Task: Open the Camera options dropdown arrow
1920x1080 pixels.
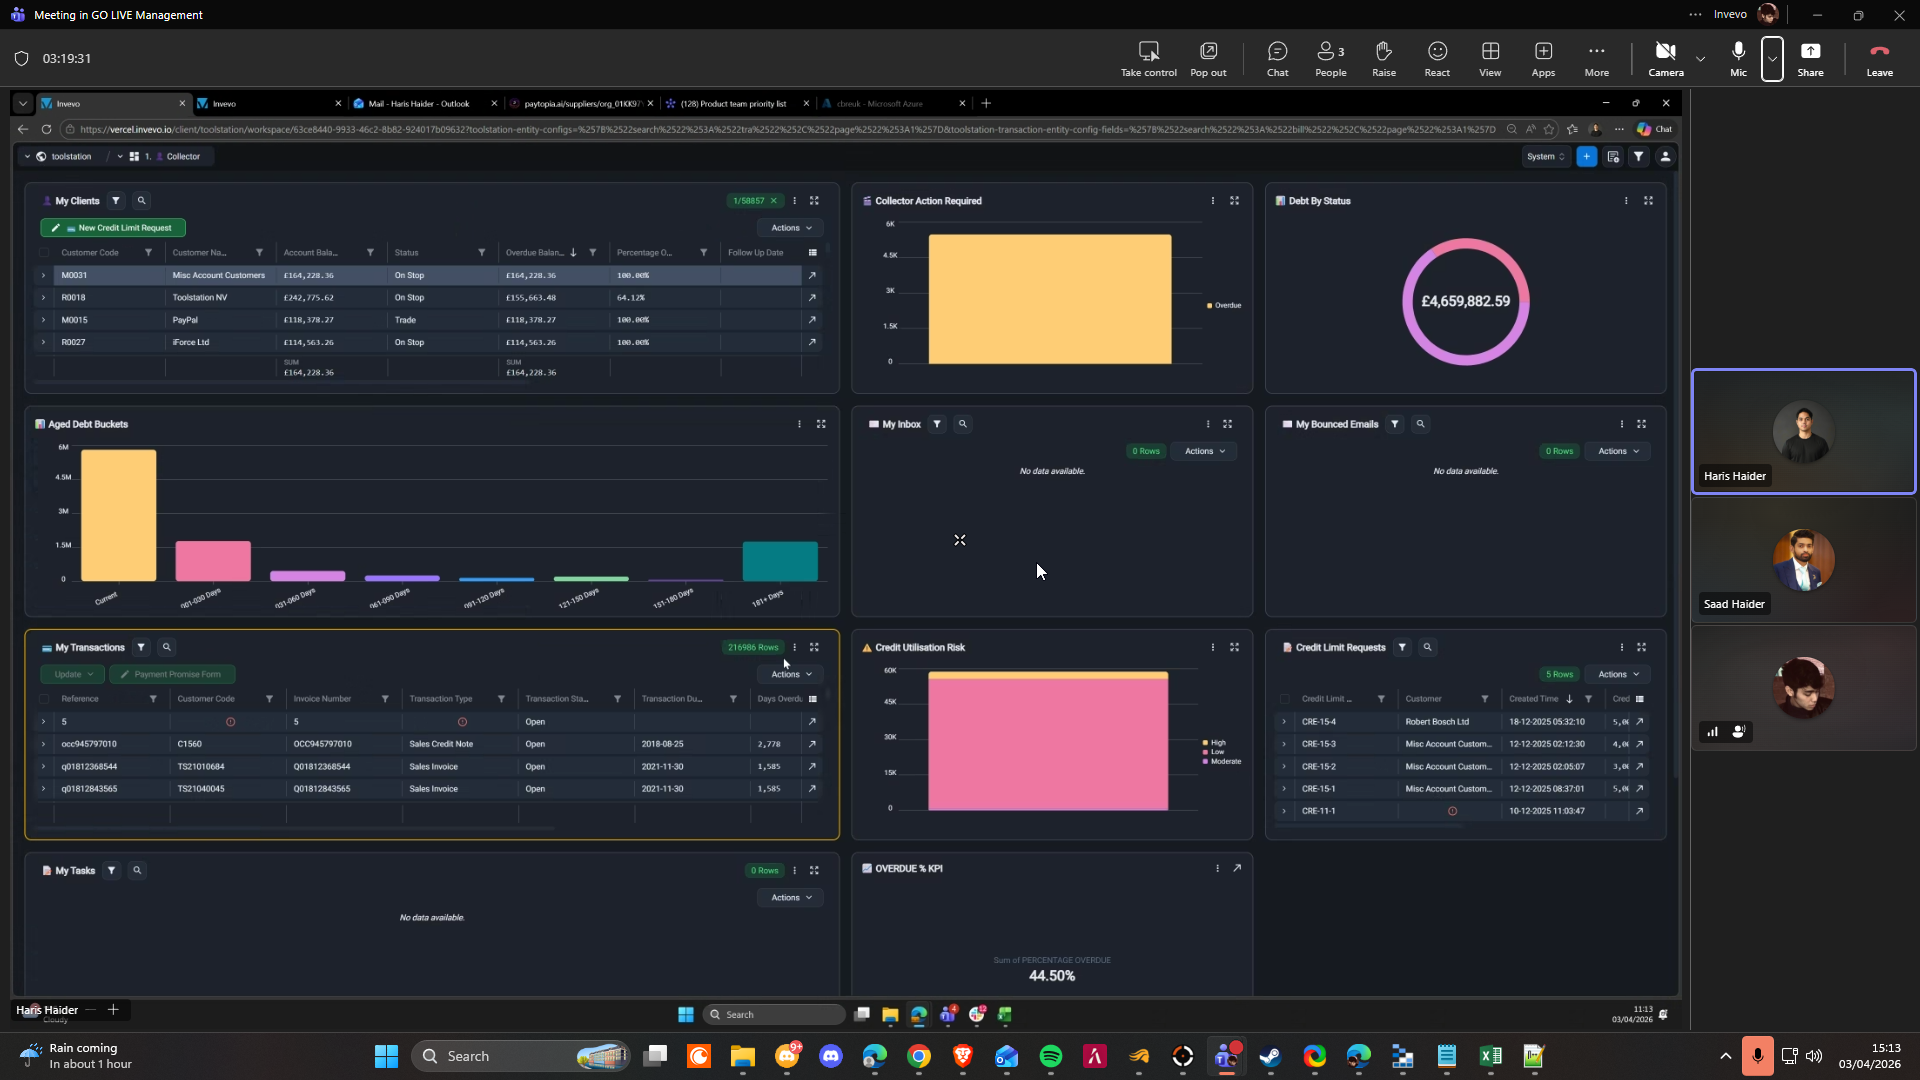Action: click(1700, 58)
